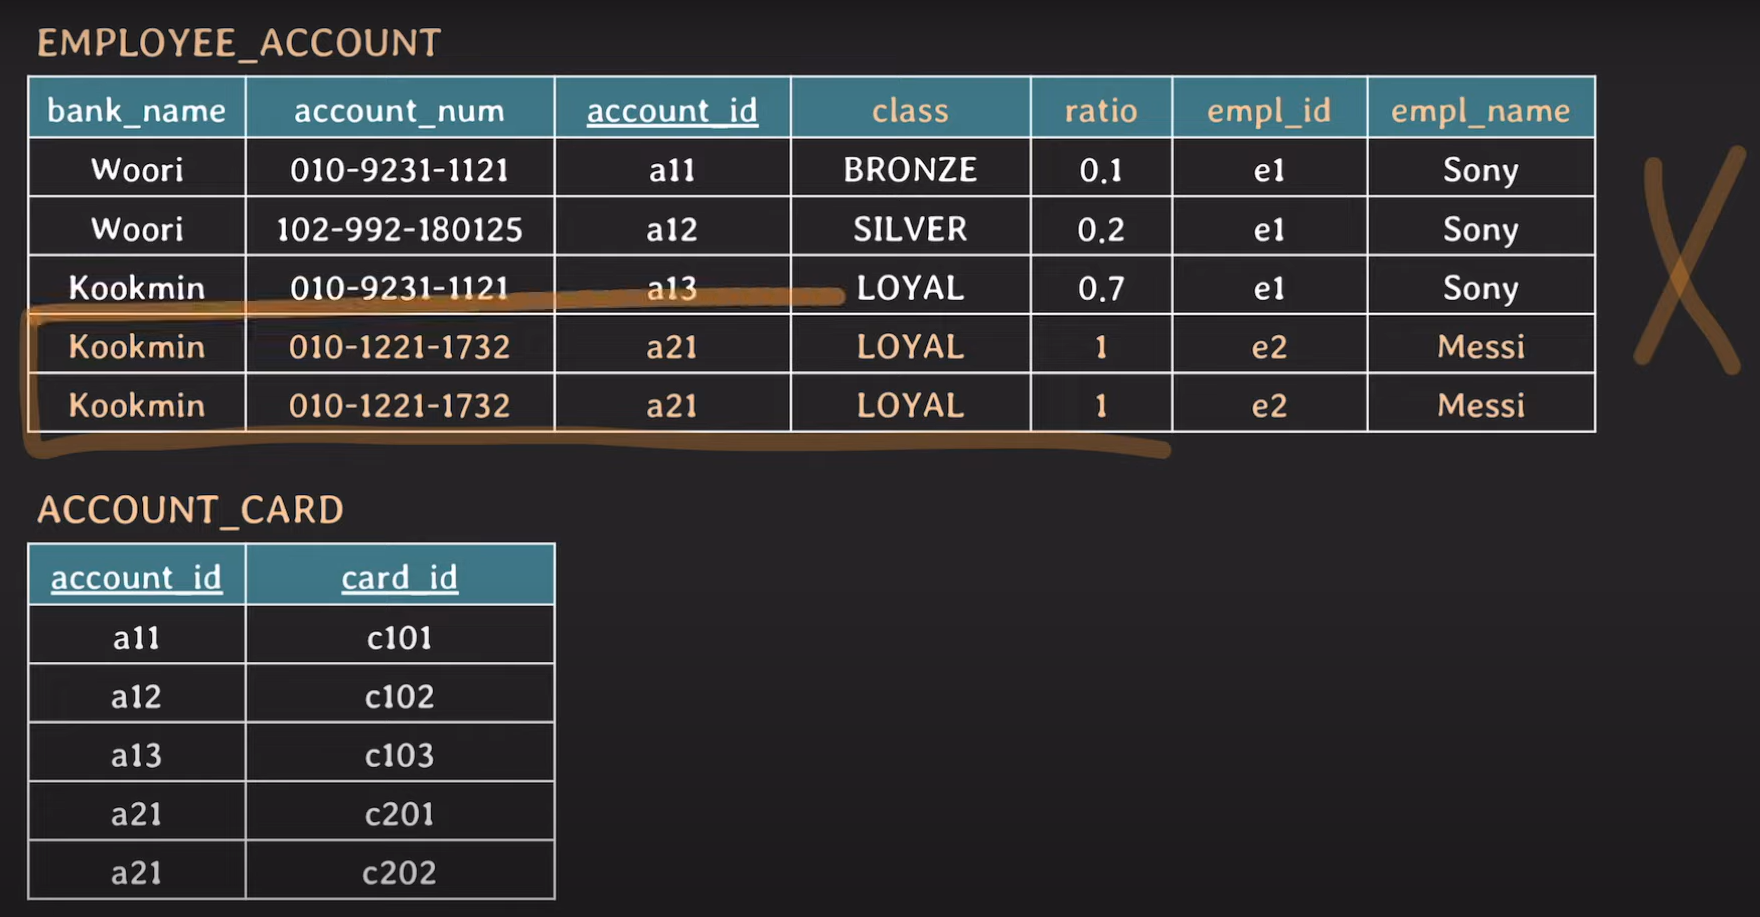Select the account_num column header
The image size is (1760, 917).
tap(399, 109)
